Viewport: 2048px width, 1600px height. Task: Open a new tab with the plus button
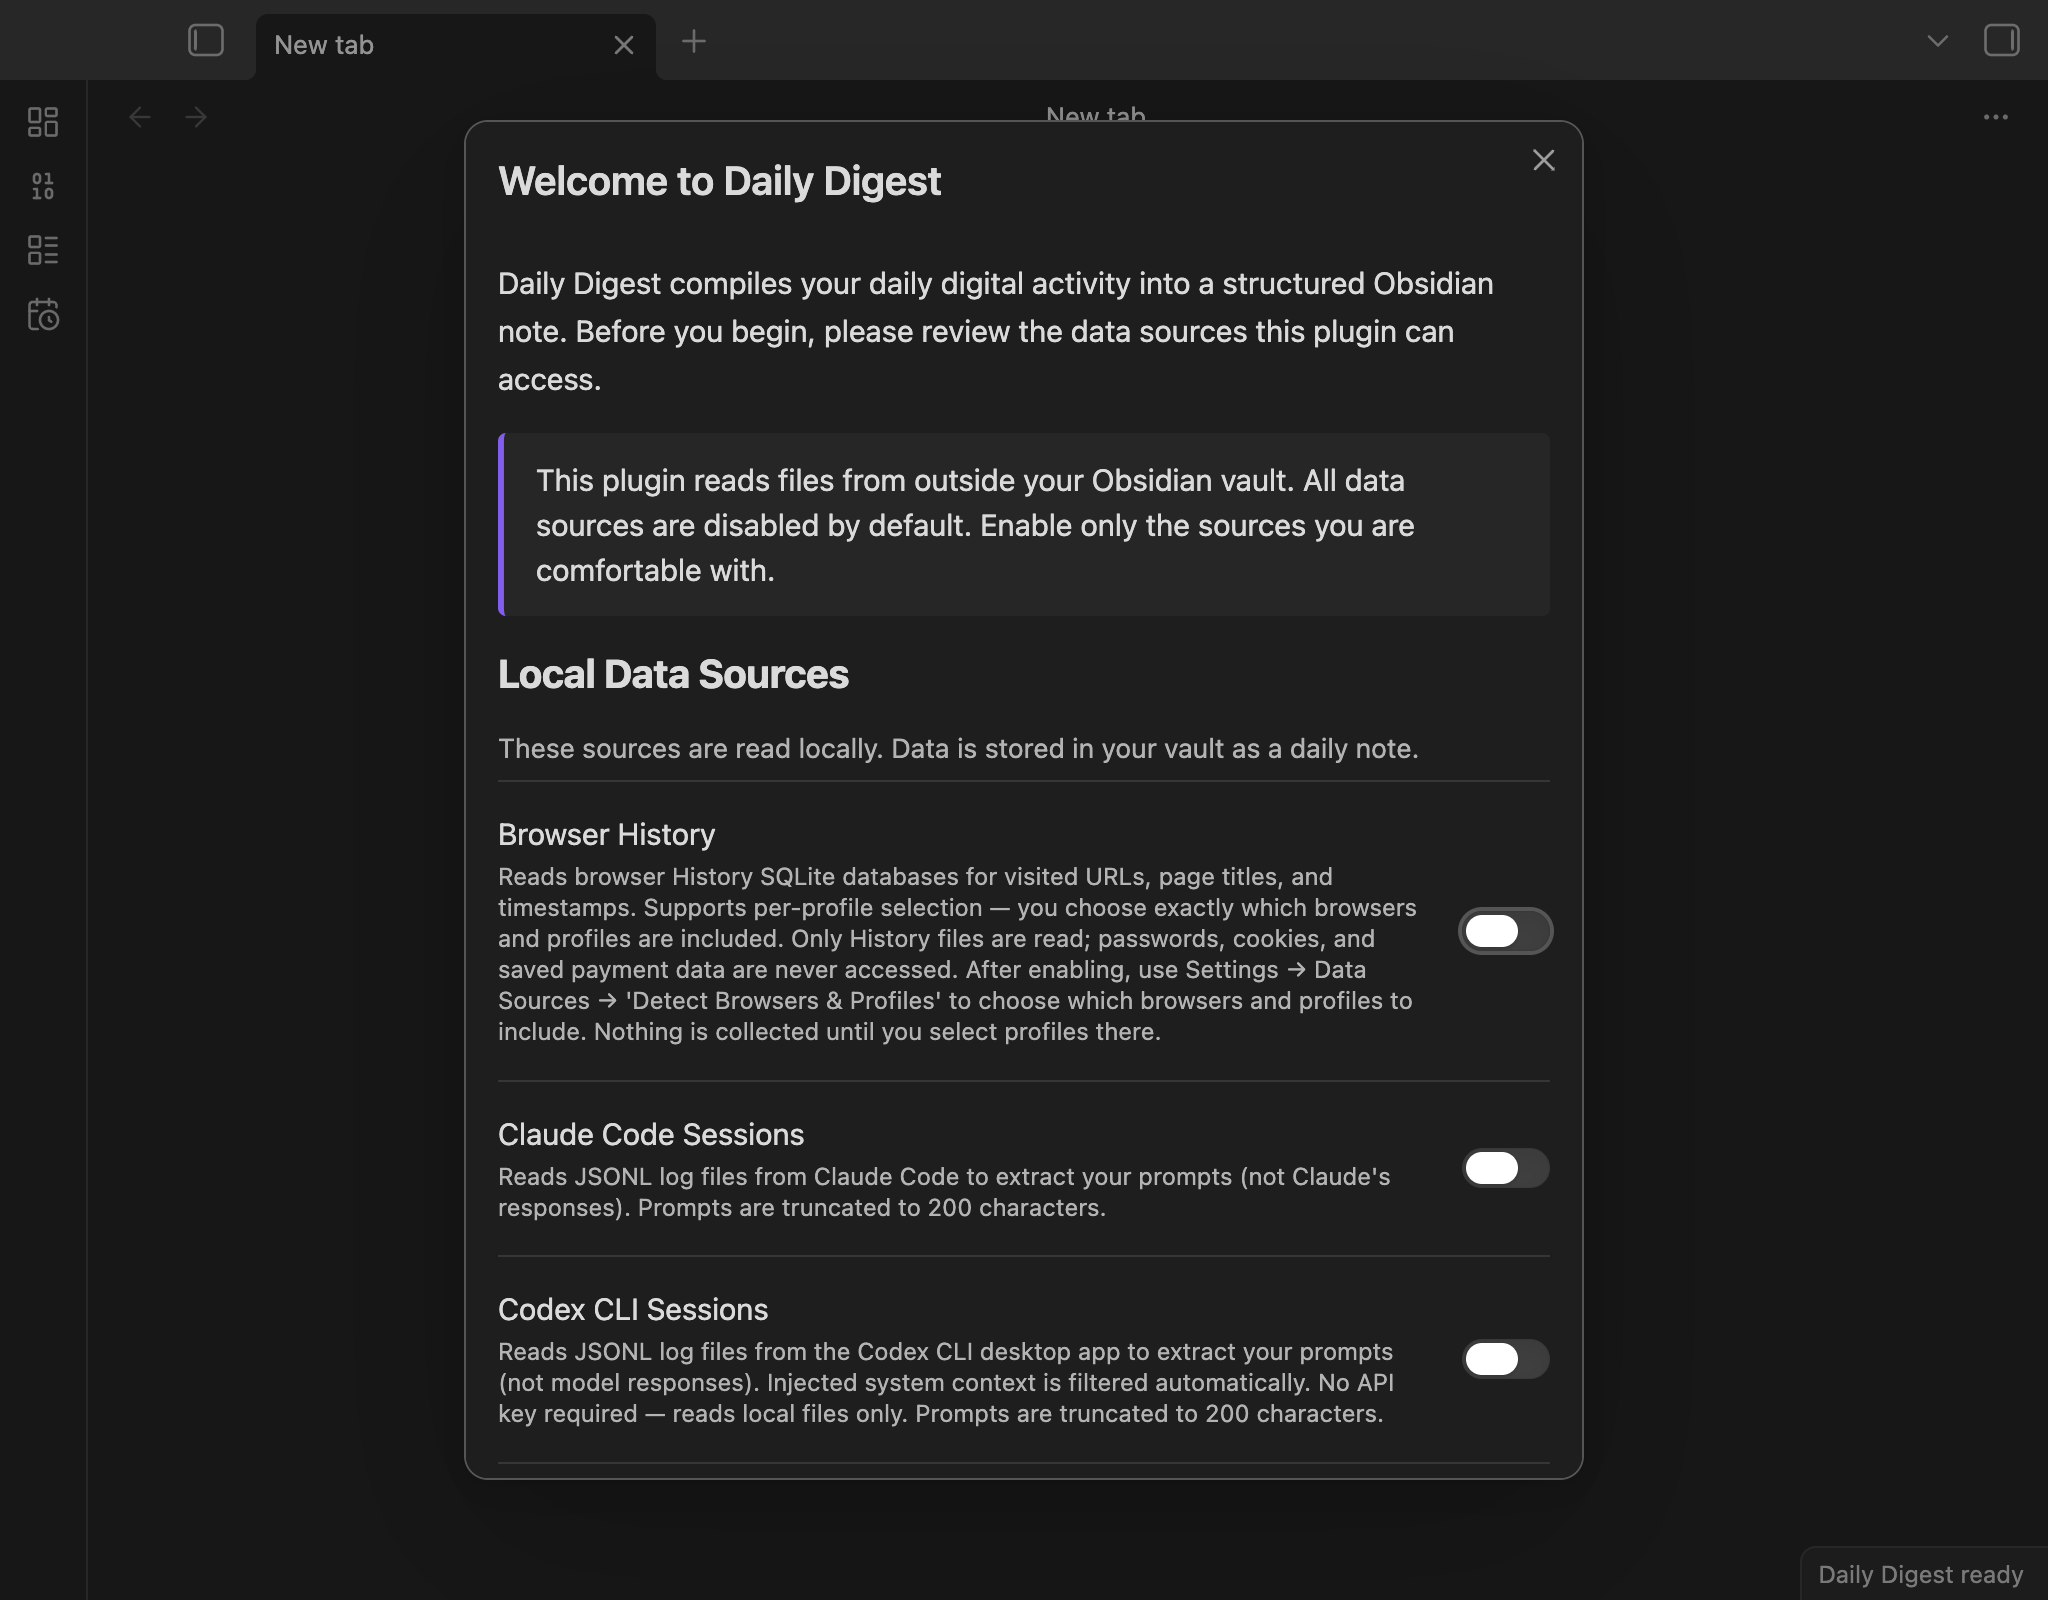pos(693,41)
